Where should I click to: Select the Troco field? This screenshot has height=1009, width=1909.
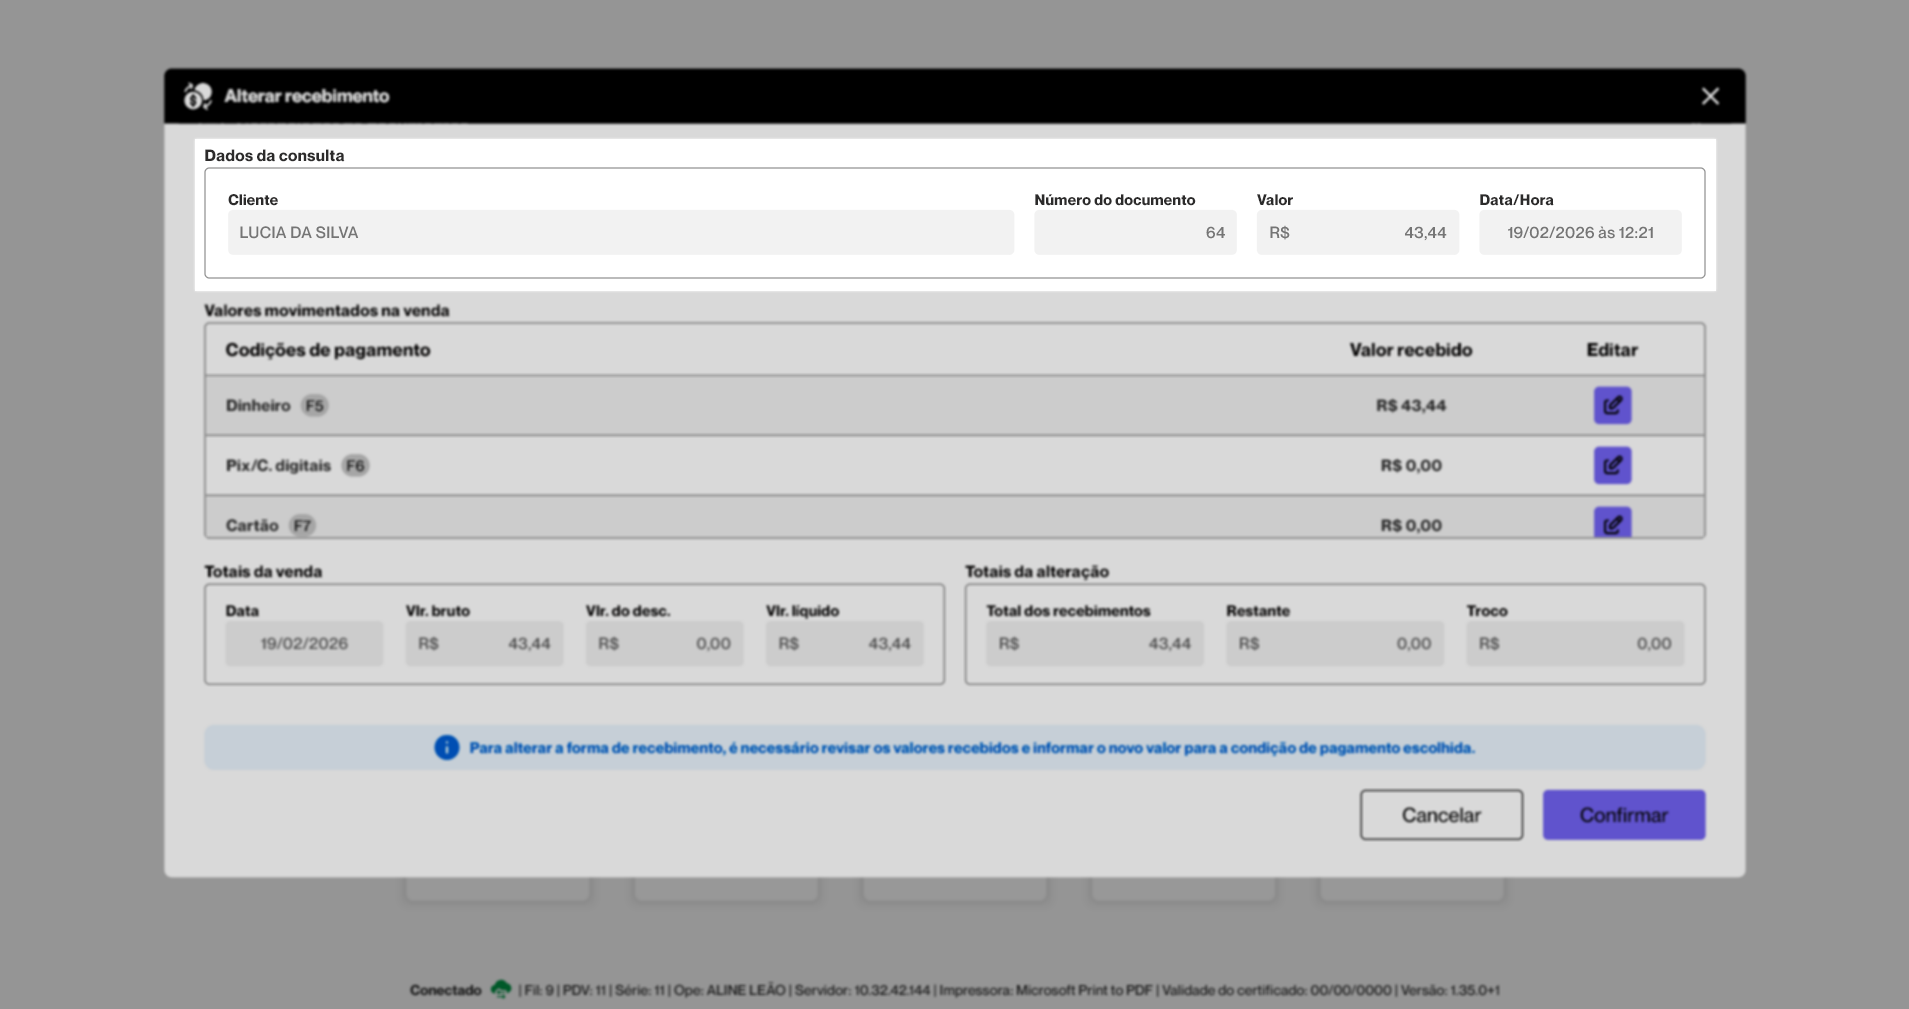[1574, 643]
